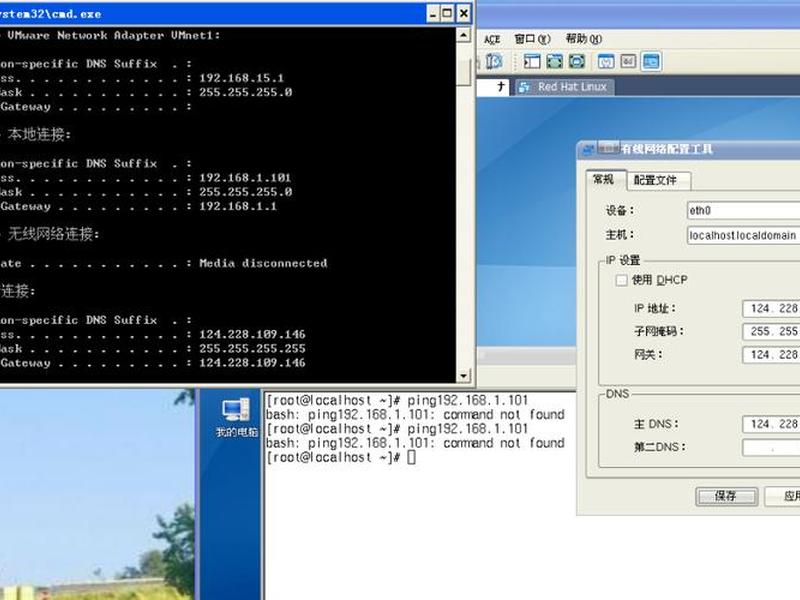Viewport: 800px width, 600px height.
Task: Click the 255.255.255.255 mask value
Action: pos(252,348)
